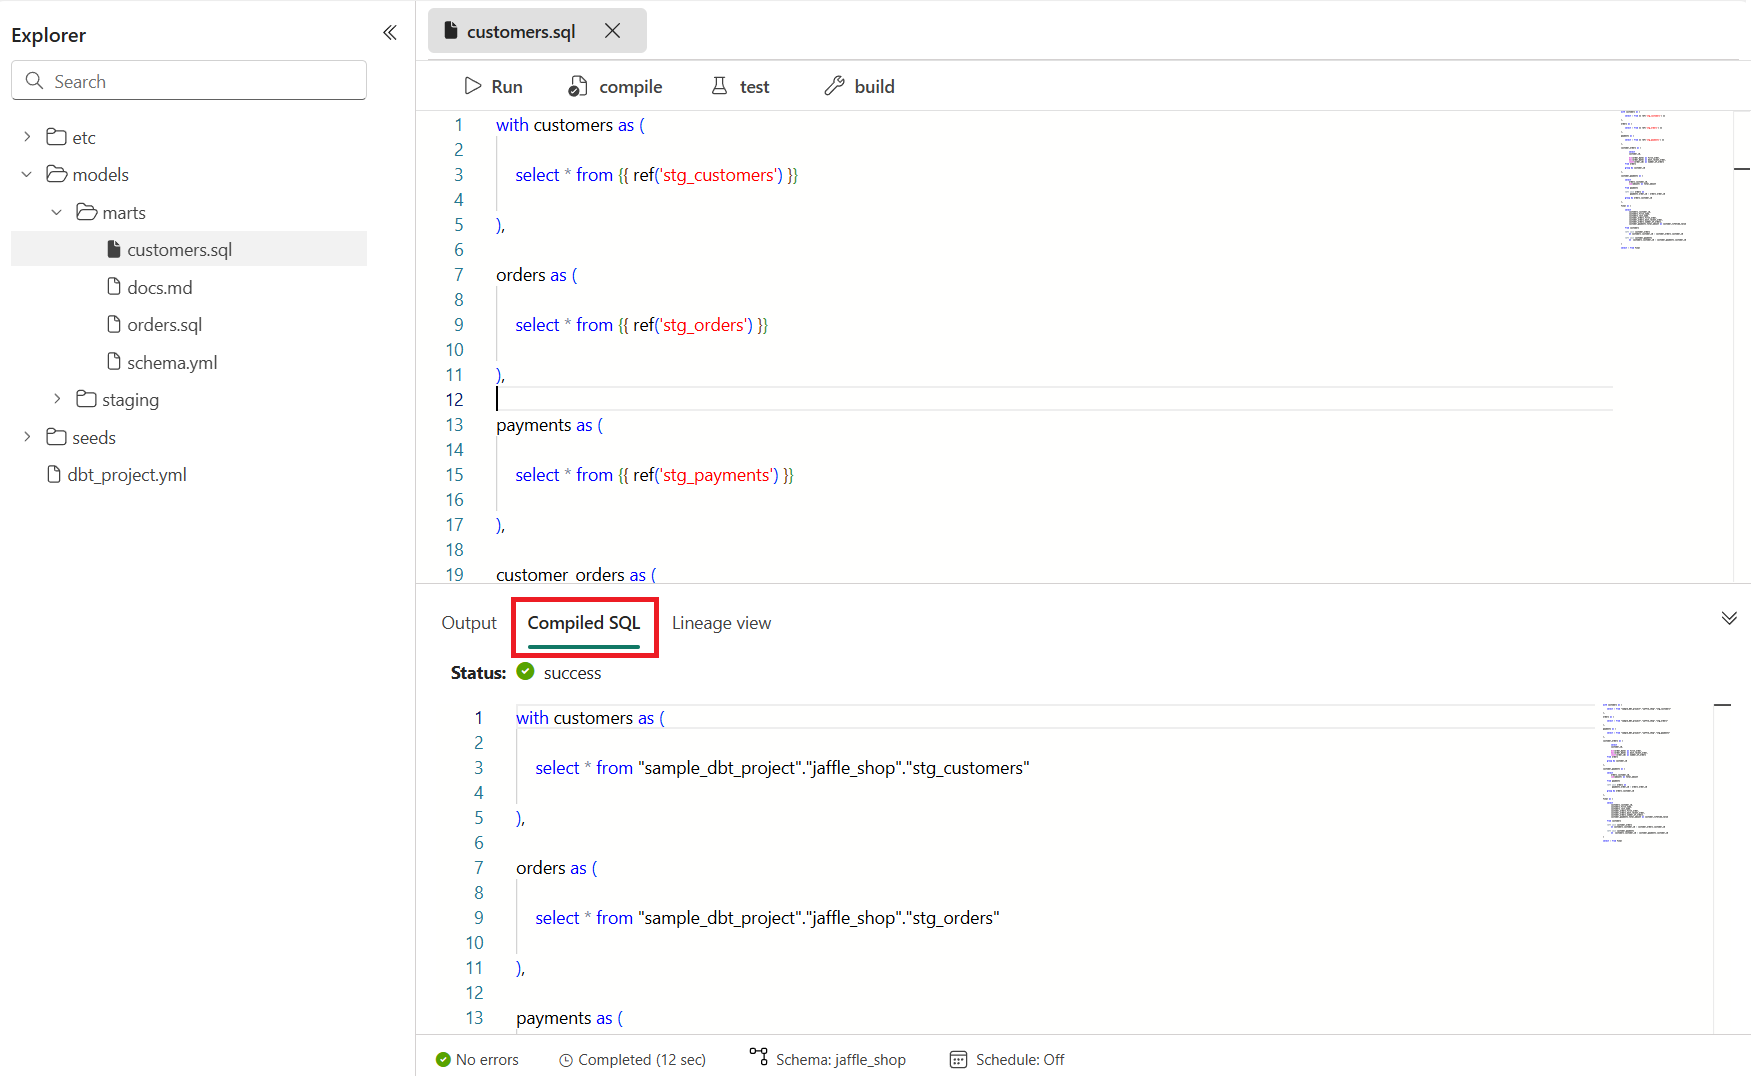Image resolution: width=1752 pixels, height=1076 pixels.
Task: Open the dbt_project.yml file
Action: pyautogui.click(x=127, y=474)
